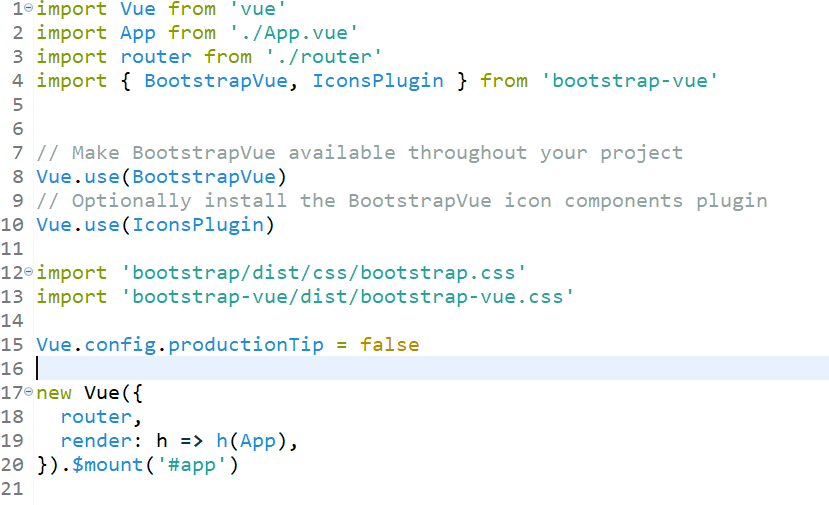
Task: Click Vue.use(IconsPlugin) on line 10
Action: point(155,225)
